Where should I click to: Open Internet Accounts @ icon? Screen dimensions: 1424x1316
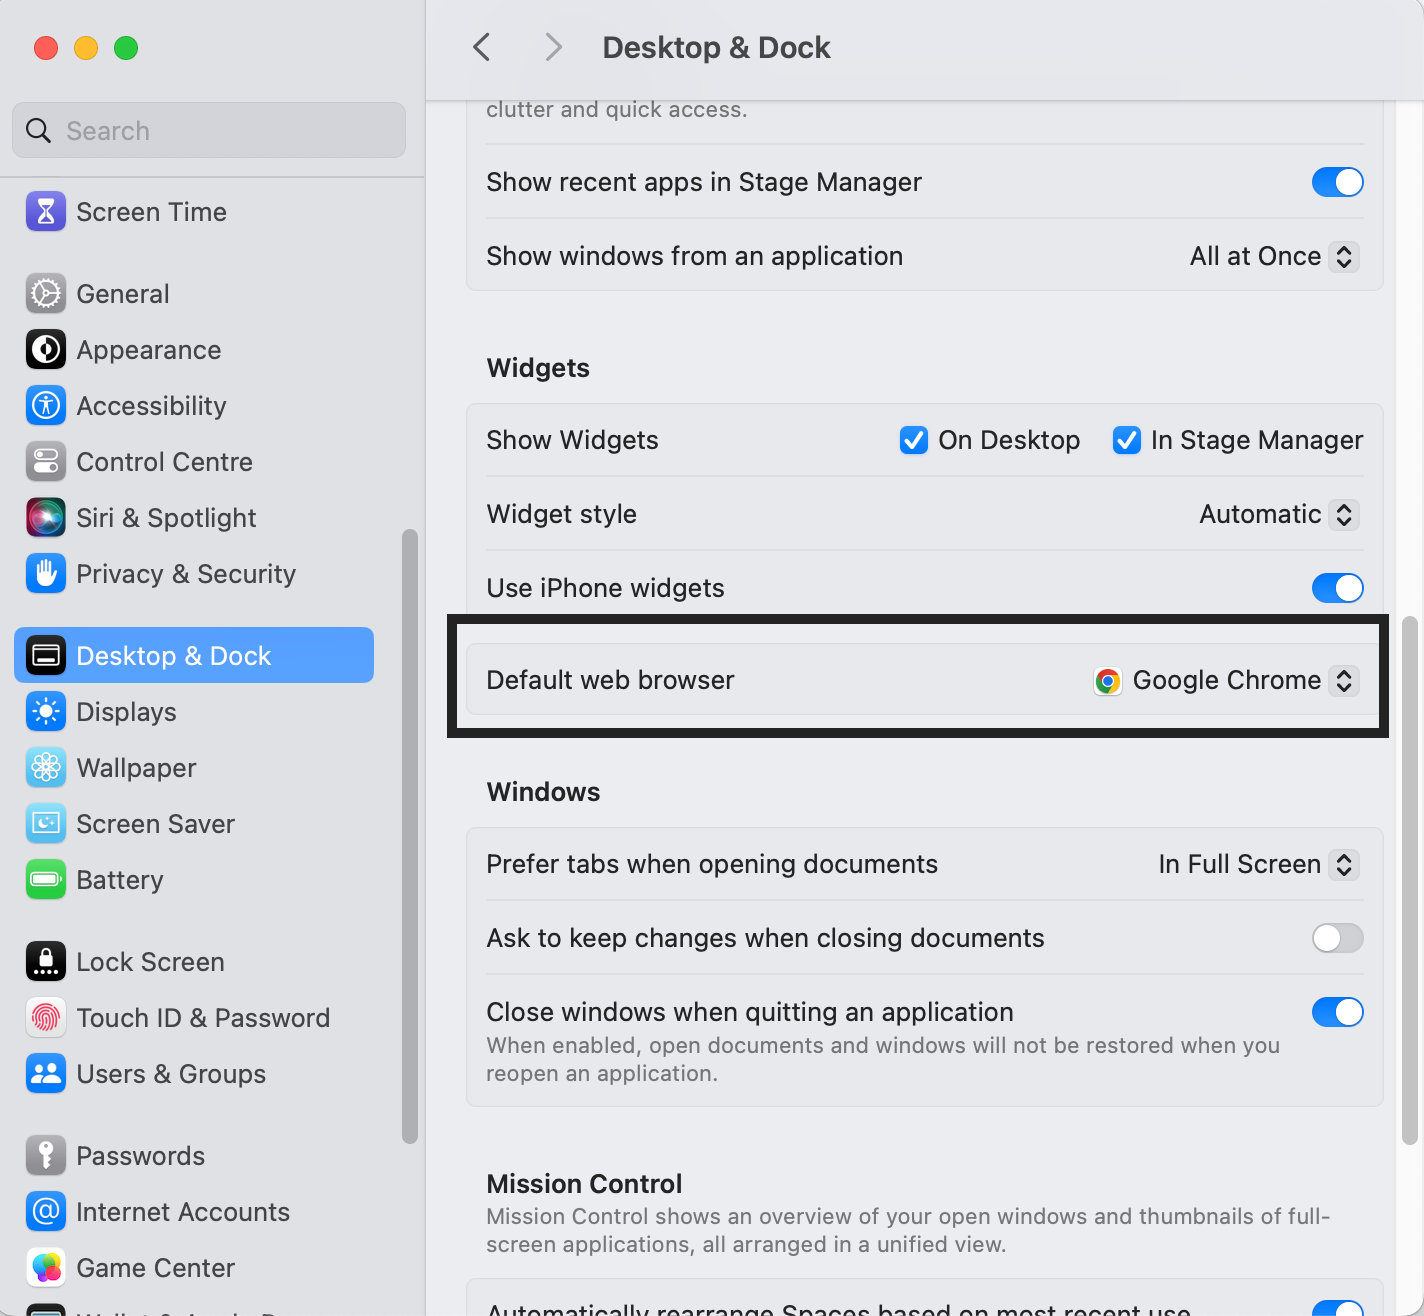(x=46, y=1212)
